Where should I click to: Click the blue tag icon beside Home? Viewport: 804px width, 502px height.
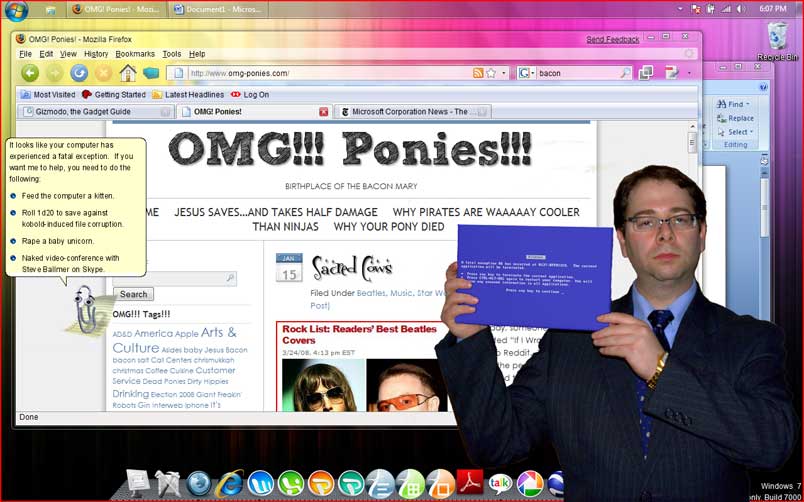(151, 73)
